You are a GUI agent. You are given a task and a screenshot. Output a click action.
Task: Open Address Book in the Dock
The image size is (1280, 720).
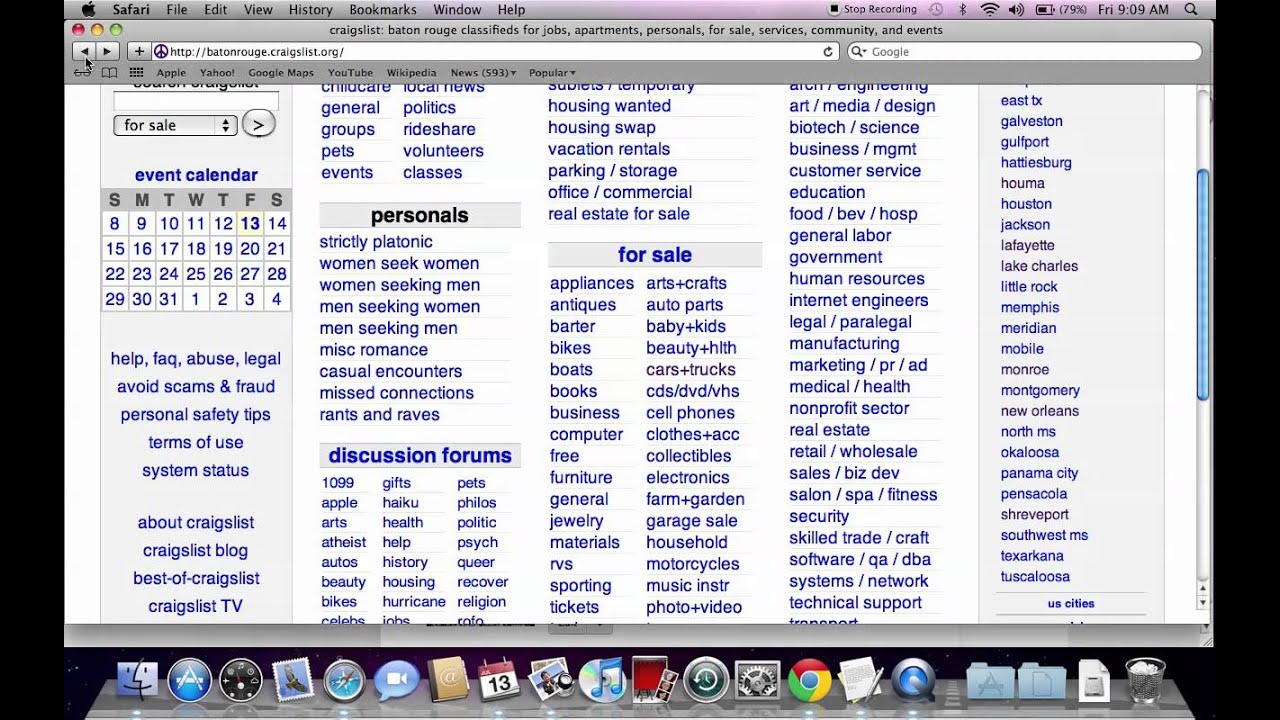(x=447, y=681)
